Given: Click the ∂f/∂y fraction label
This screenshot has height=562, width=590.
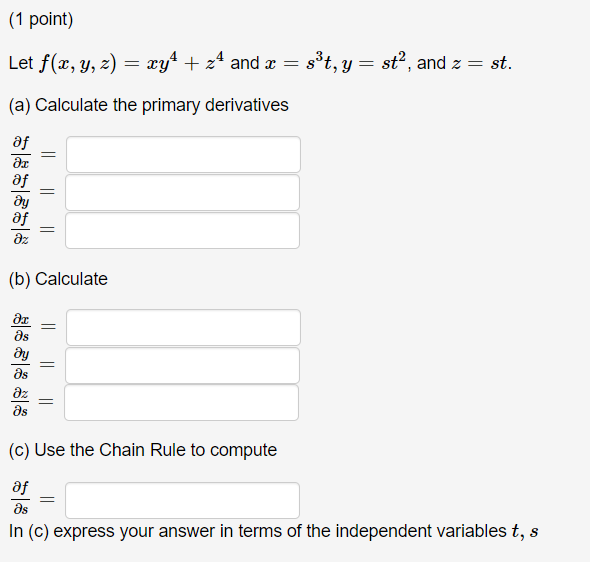Looking at the screenshot, I should coord(21,191).
